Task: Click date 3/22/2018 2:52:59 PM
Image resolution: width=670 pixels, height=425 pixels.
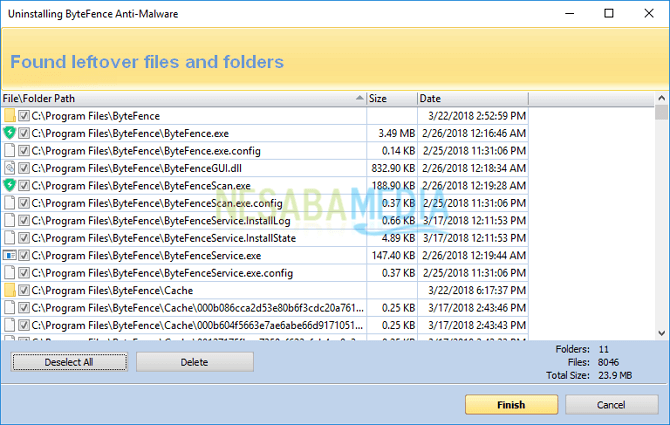Action: coord(477,116)
